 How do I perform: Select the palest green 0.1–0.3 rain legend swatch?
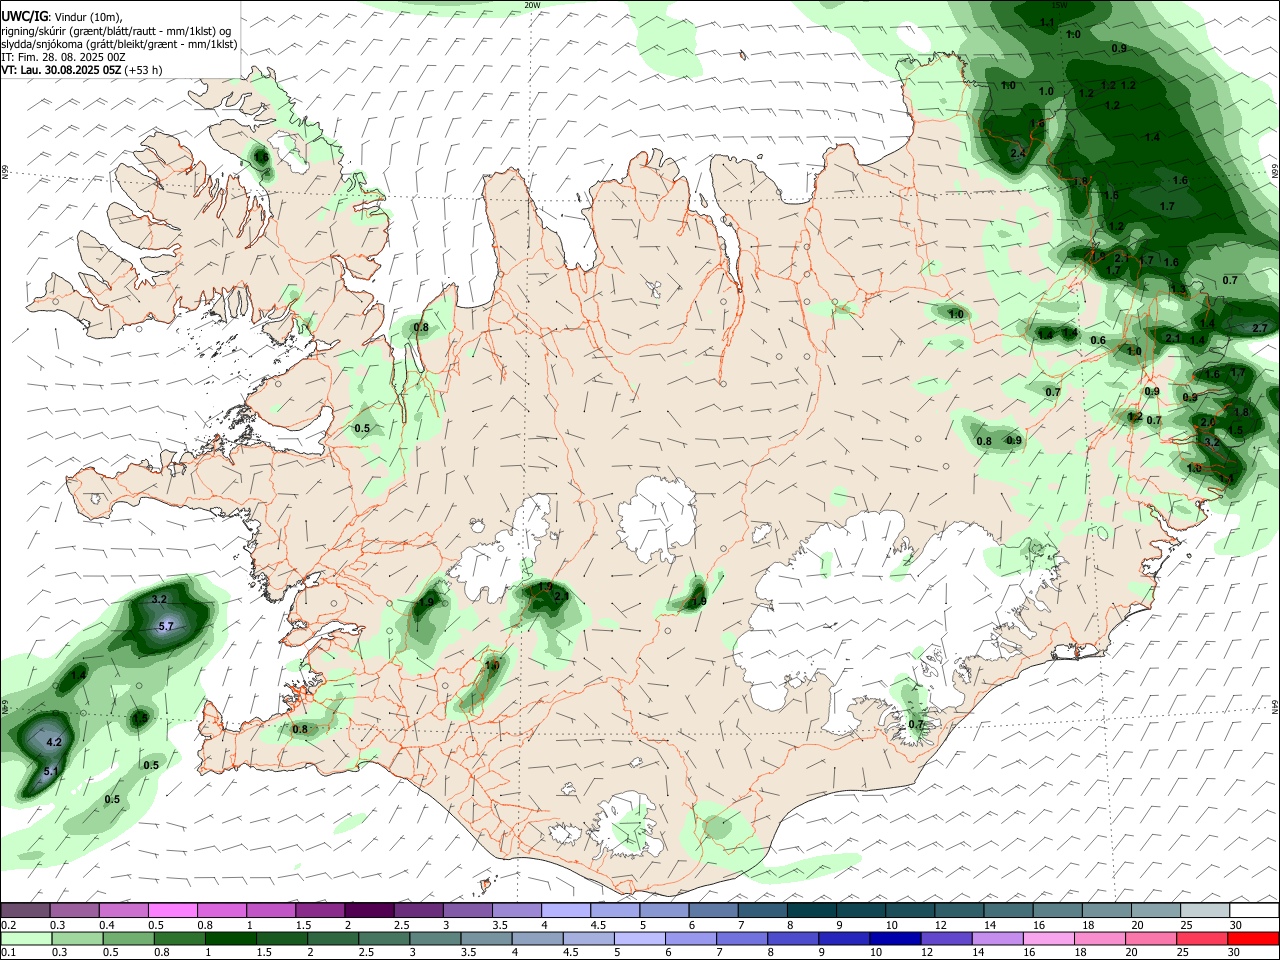click(x=25, y=939)
